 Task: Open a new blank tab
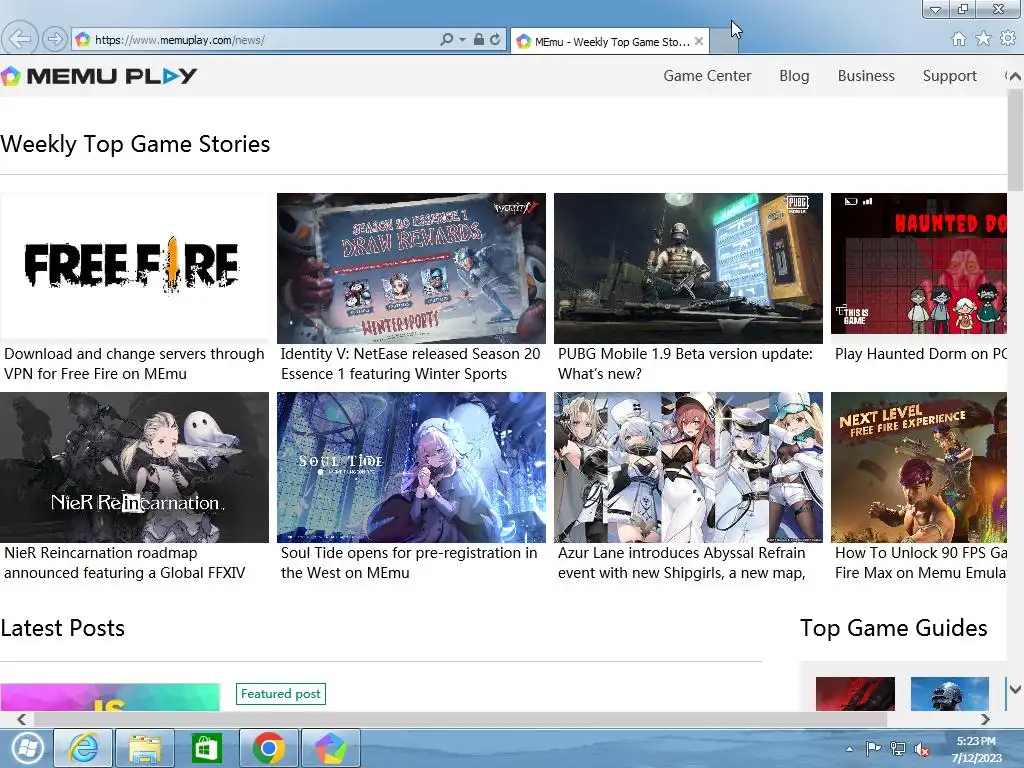(x=723, y=41)
